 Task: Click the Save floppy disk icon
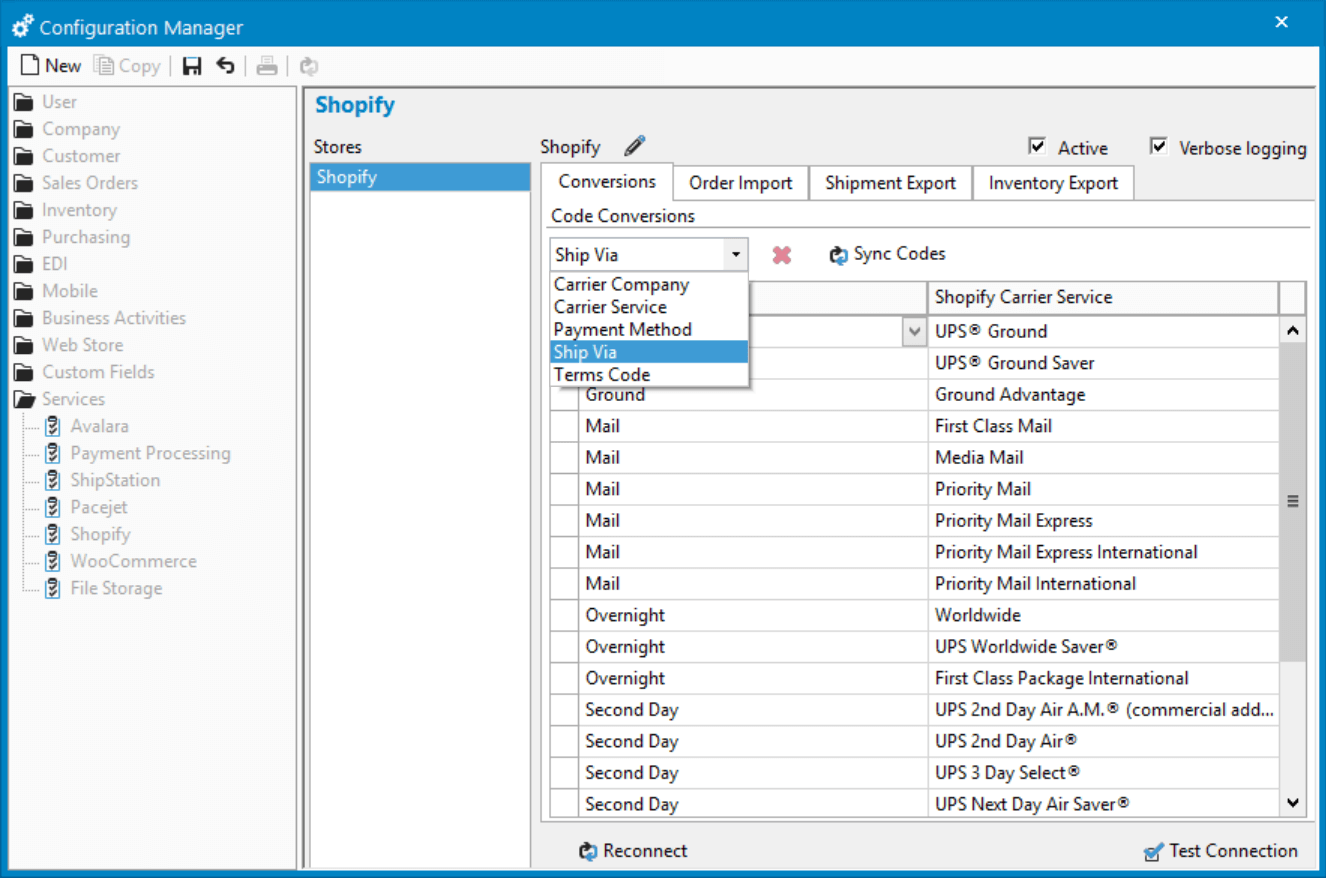(192, 66)
